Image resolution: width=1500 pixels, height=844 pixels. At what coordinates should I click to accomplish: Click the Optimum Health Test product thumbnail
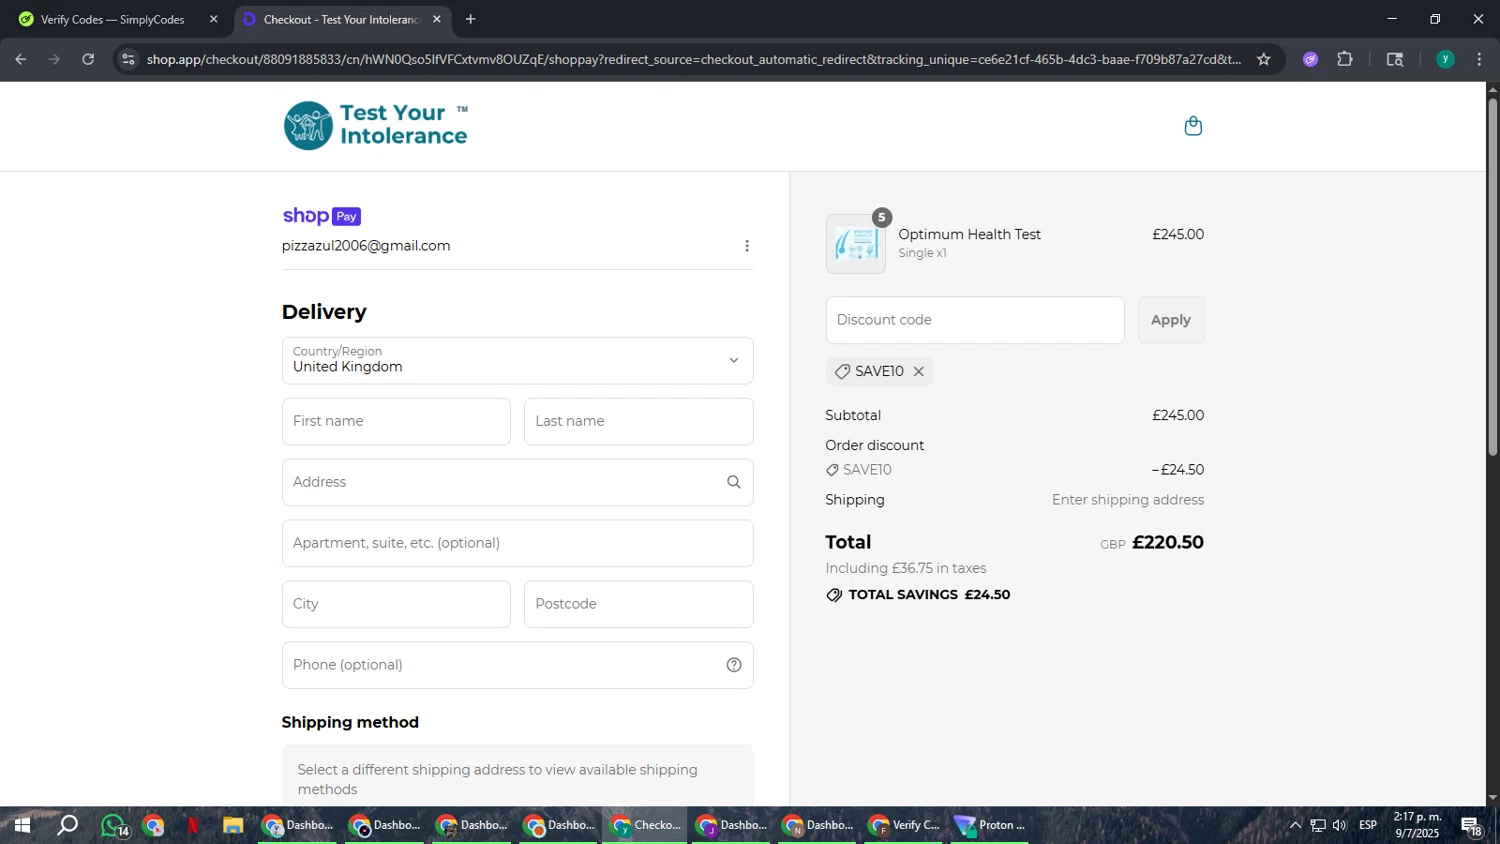(855, 244)
